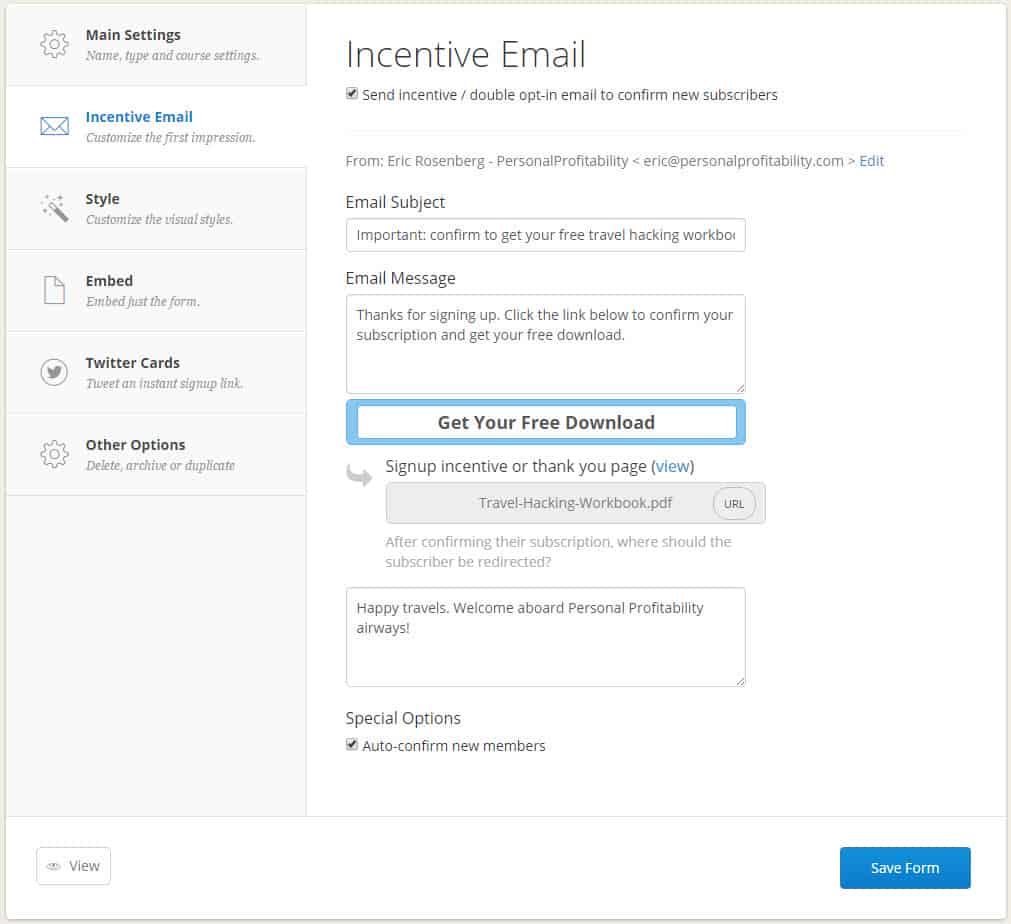Select the Embed tab
The height and width of the screenshot is (924, 1011).
point(109,280)
